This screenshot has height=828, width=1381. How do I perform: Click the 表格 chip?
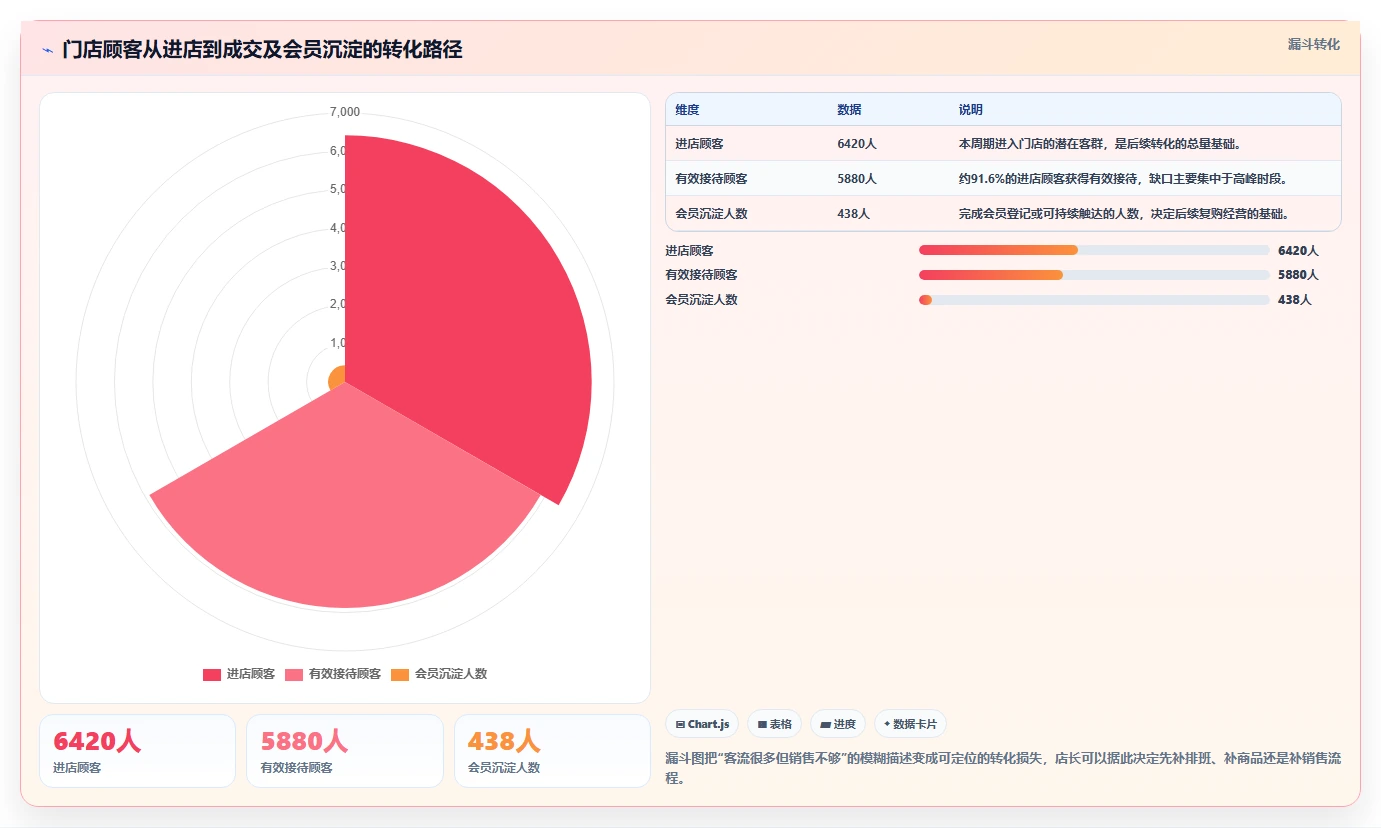pyautogui.click(x=775, y=724)
